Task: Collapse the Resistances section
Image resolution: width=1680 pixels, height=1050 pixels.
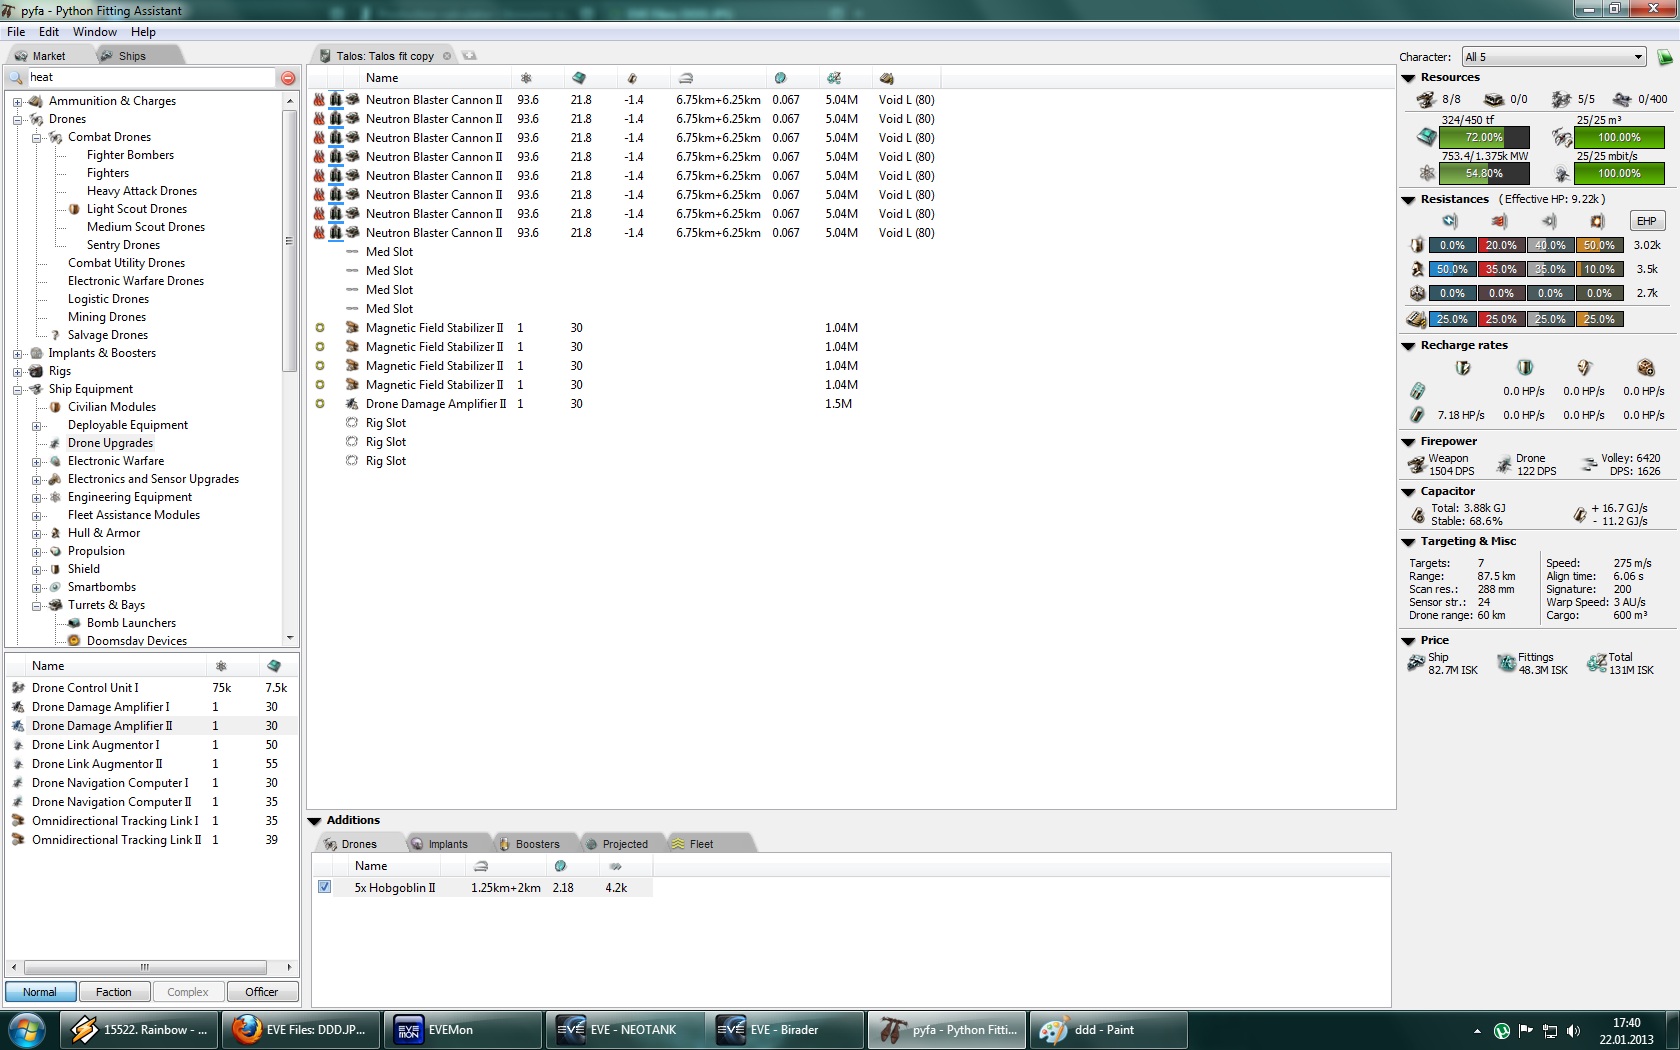Action: [x=1408, y=200]
